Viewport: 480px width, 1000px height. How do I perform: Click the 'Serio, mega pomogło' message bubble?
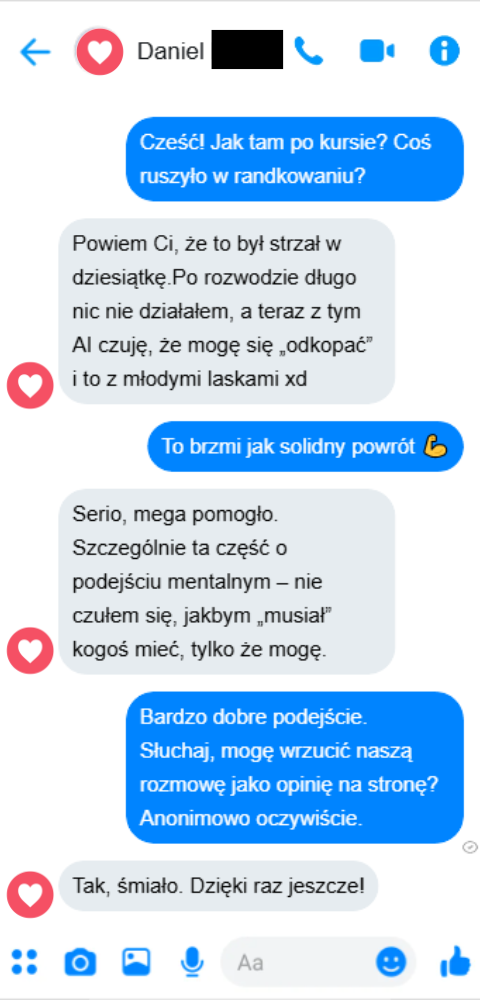point(226,582)
